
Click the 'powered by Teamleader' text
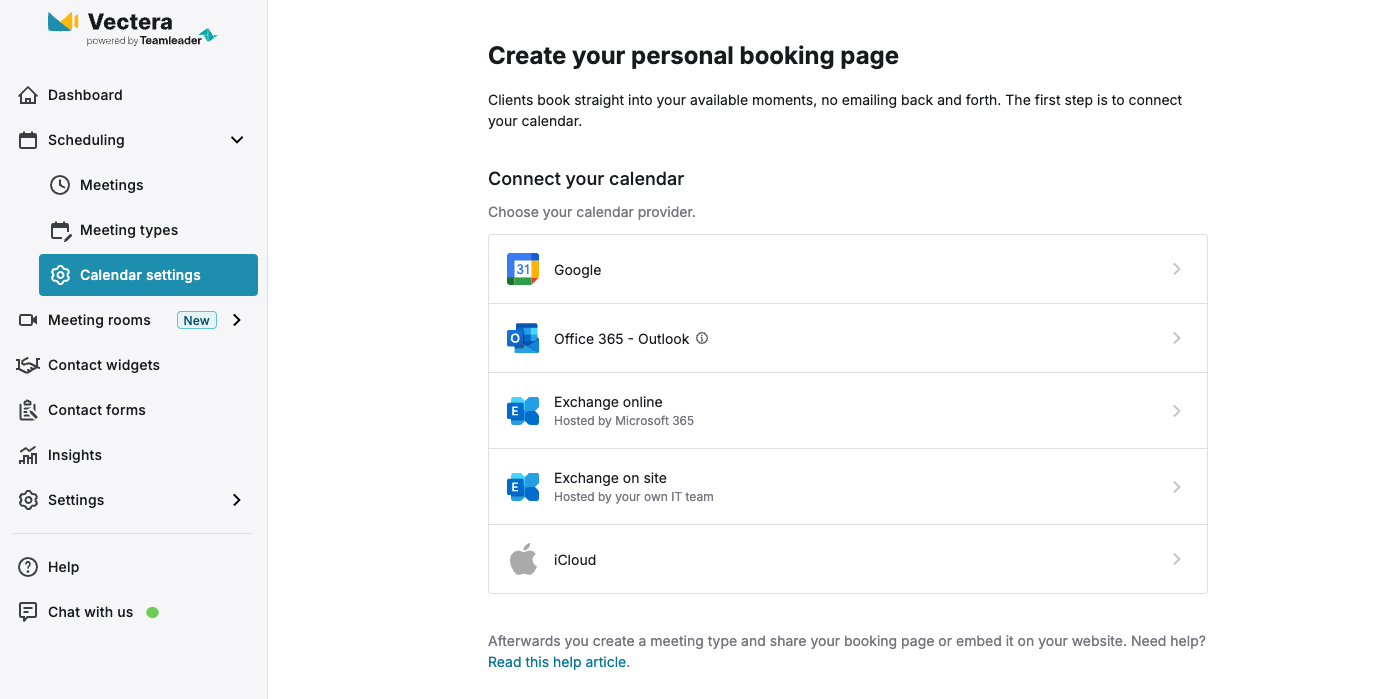click(x=144, y=41)
